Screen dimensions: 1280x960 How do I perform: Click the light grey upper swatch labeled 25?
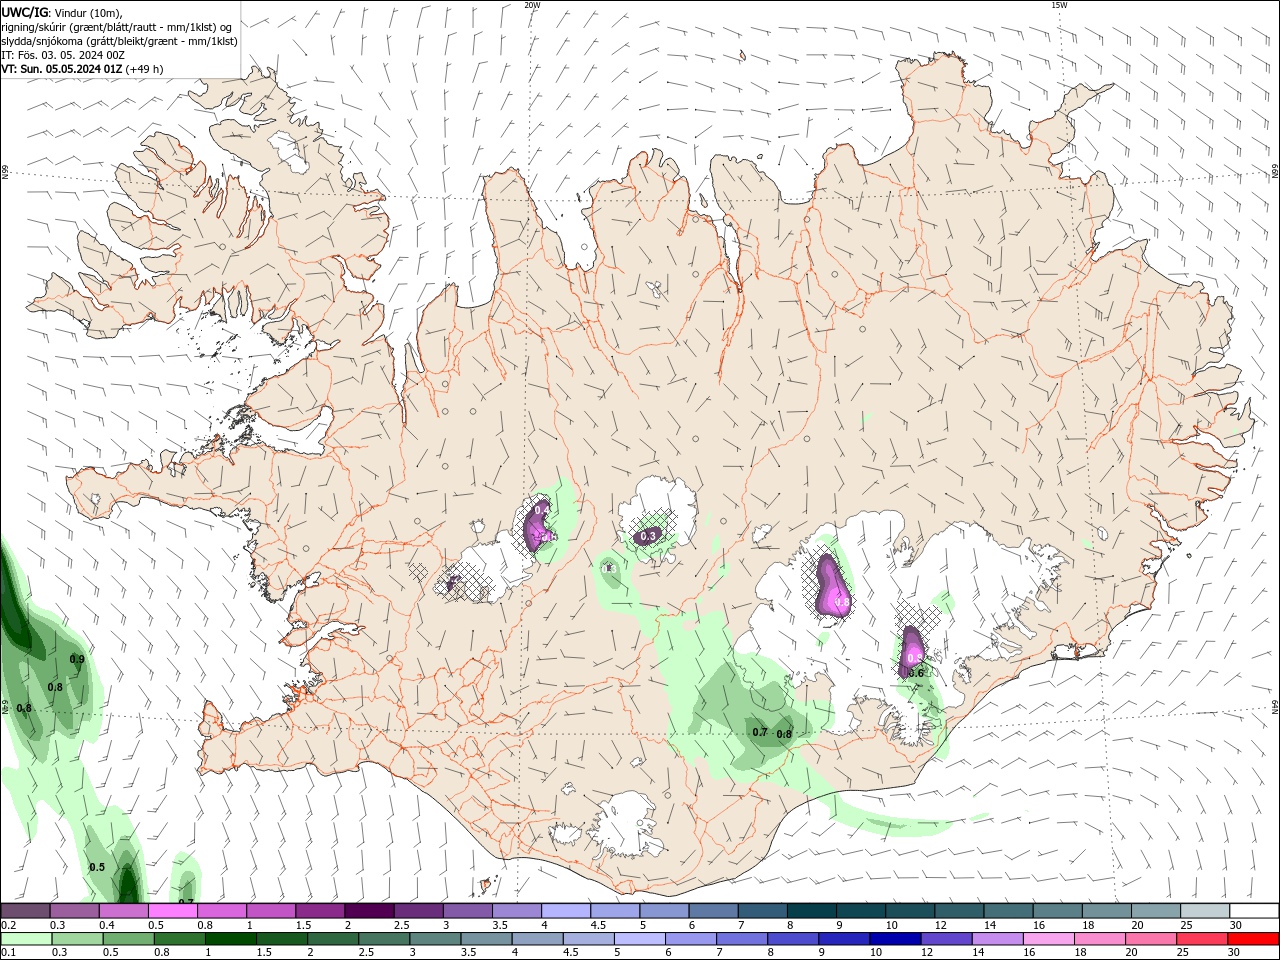[1205, 911]
